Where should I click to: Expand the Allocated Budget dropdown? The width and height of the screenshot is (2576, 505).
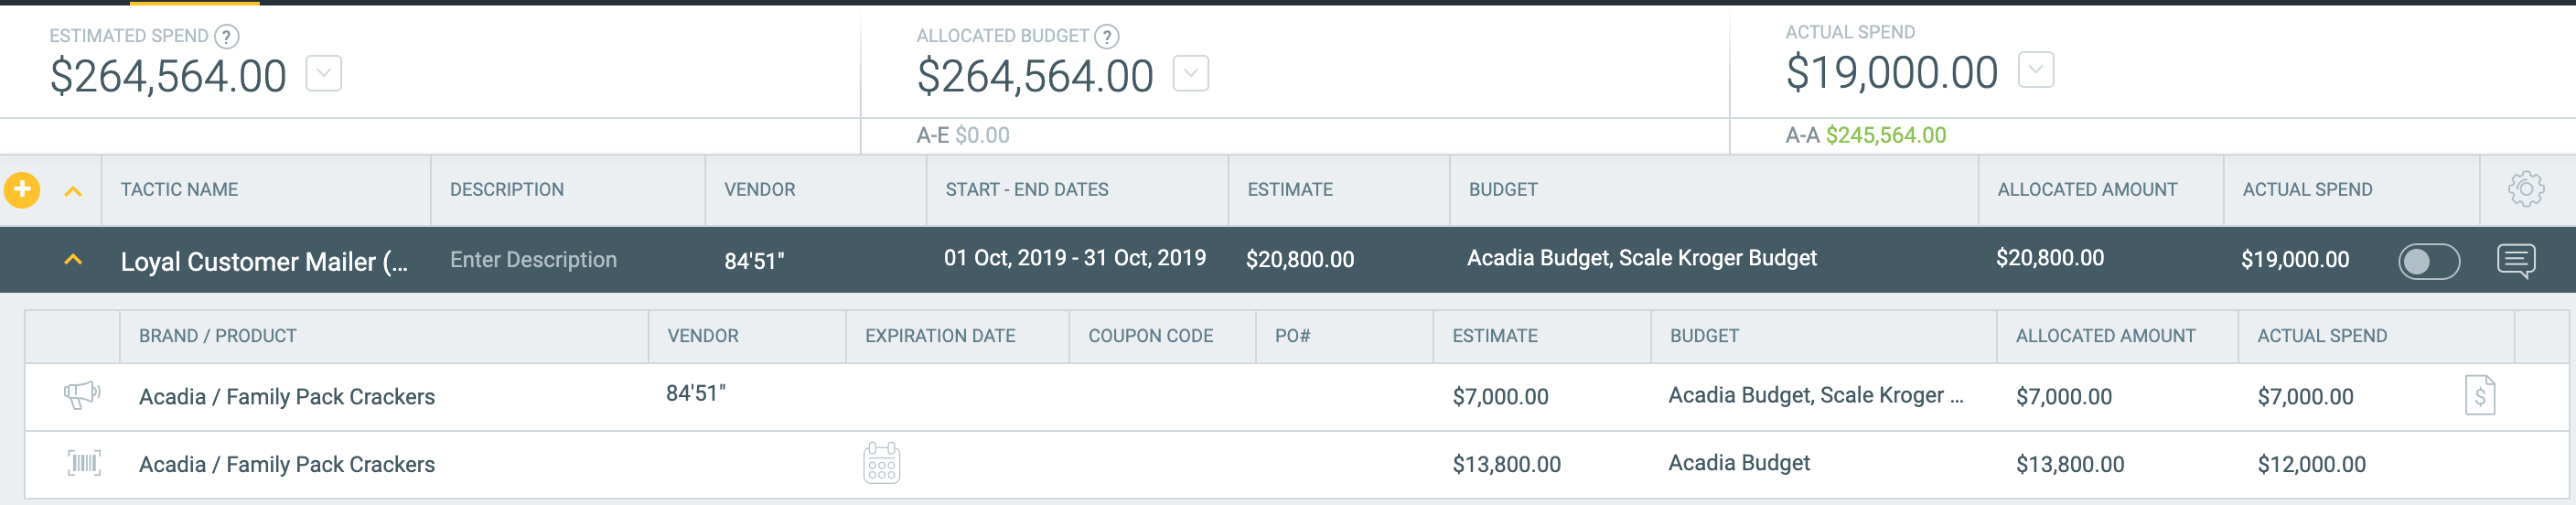(x=1190, y=73)
